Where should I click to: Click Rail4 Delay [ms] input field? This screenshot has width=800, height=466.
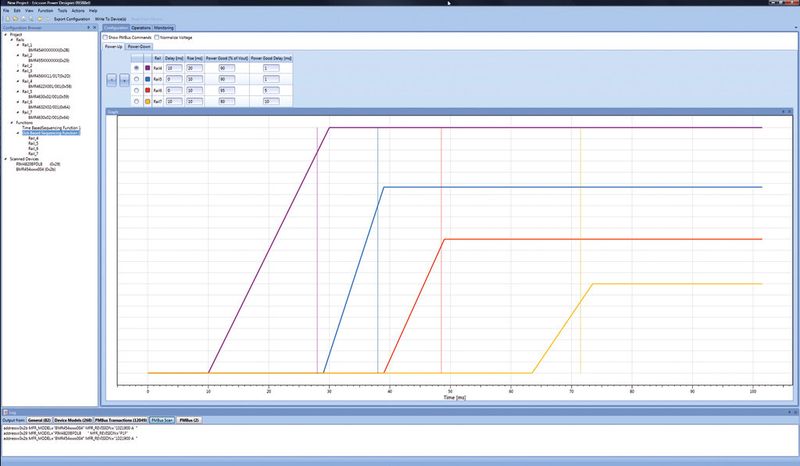click(174, 68)
